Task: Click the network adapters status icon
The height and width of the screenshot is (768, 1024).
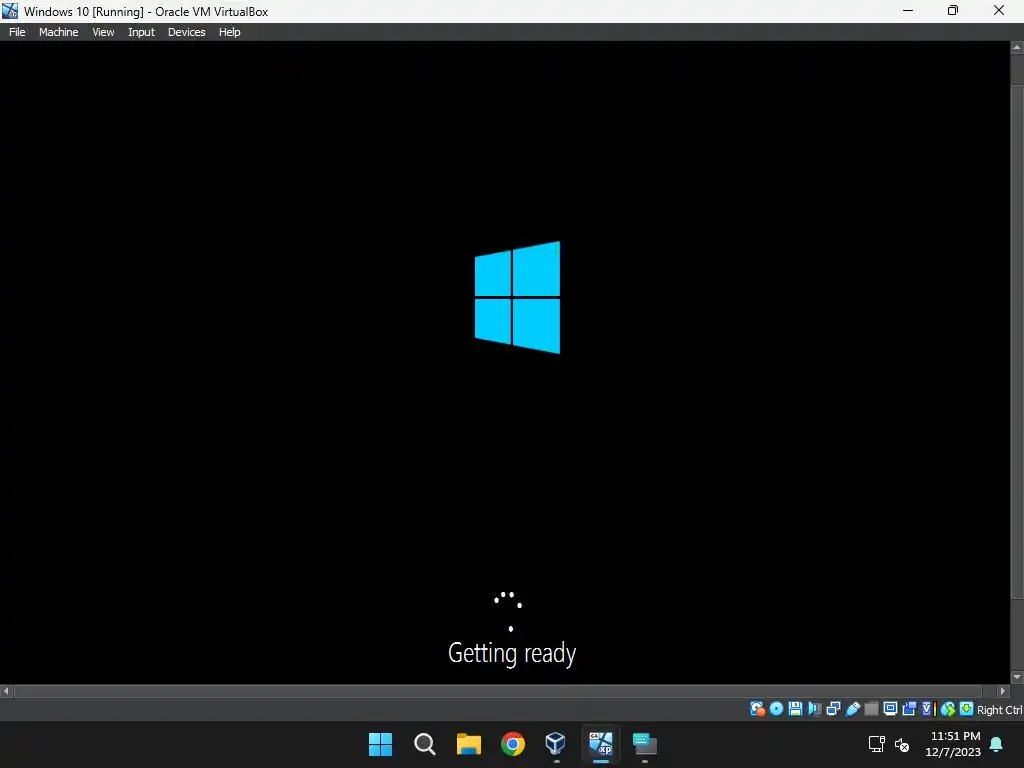Action: 833,709
